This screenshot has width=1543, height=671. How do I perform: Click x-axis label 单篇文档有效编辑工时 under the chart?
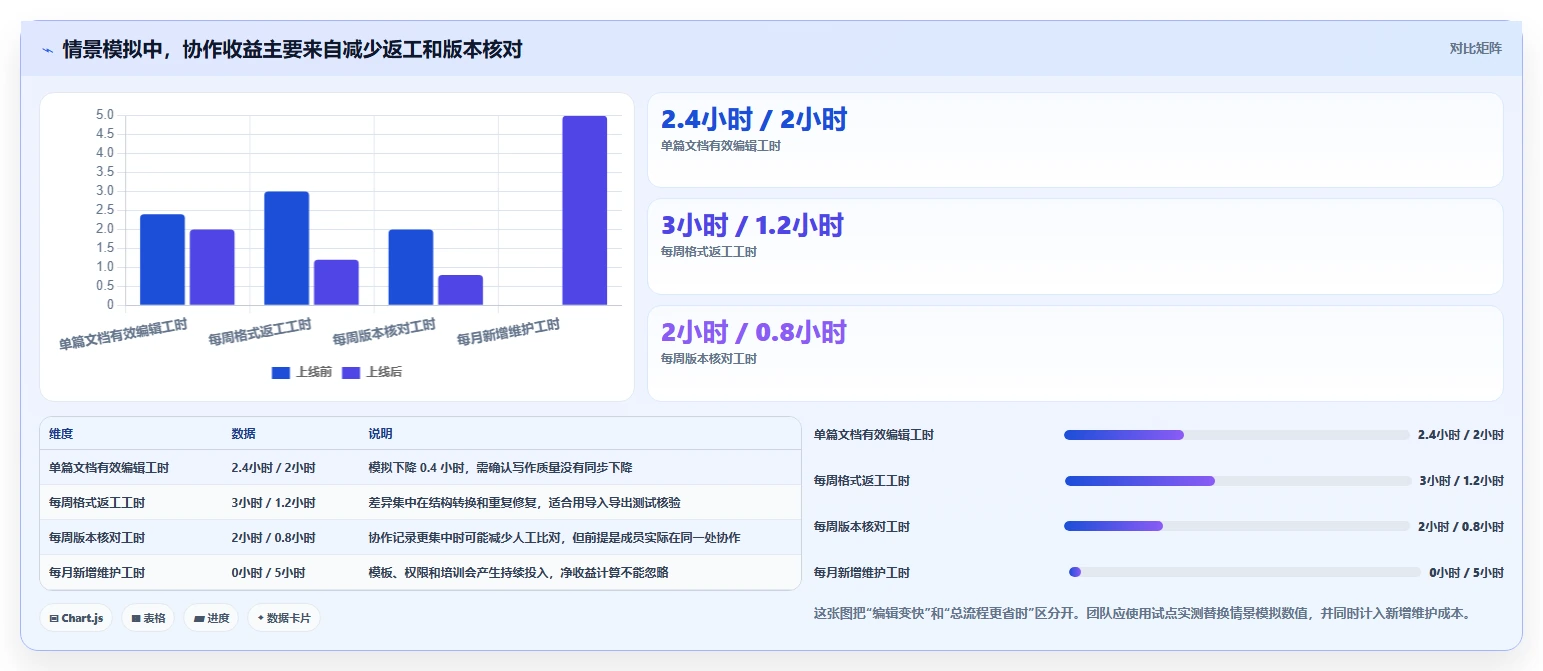[x=123, y=334]
